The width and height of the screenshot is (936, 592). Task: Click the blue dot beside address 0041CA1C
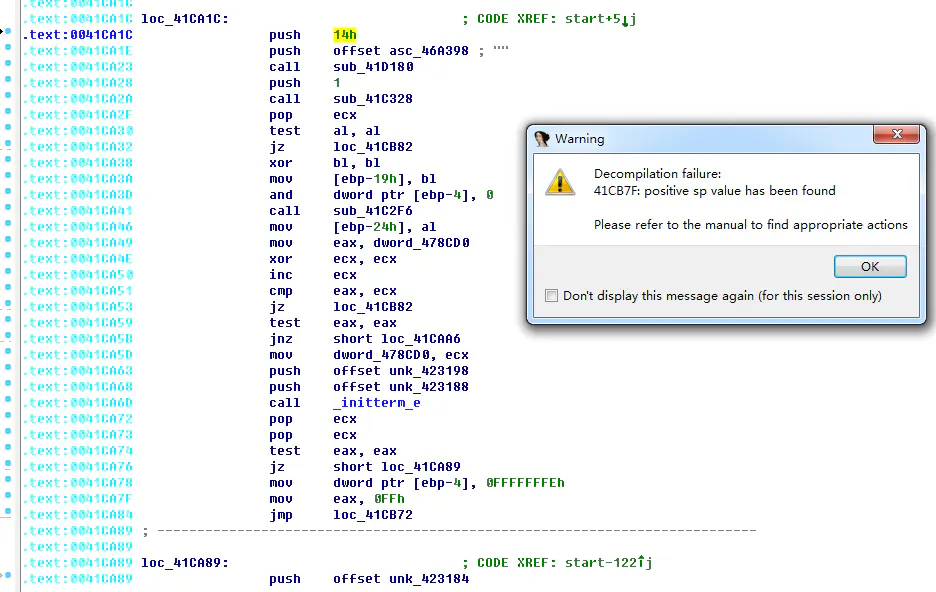click(x=8, y=34)
